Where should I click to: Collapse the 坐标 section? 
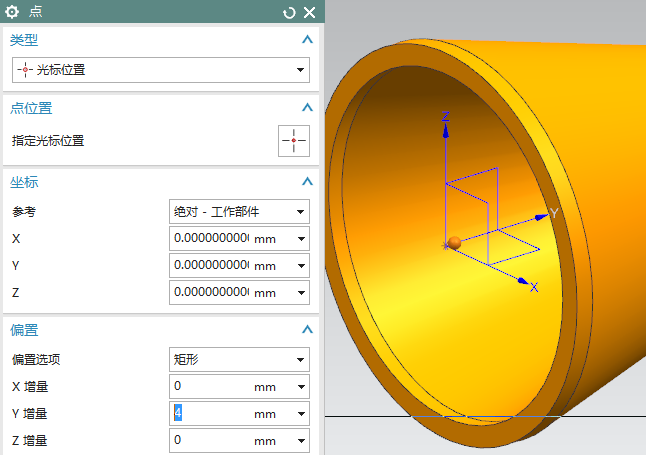click(307, 182)
